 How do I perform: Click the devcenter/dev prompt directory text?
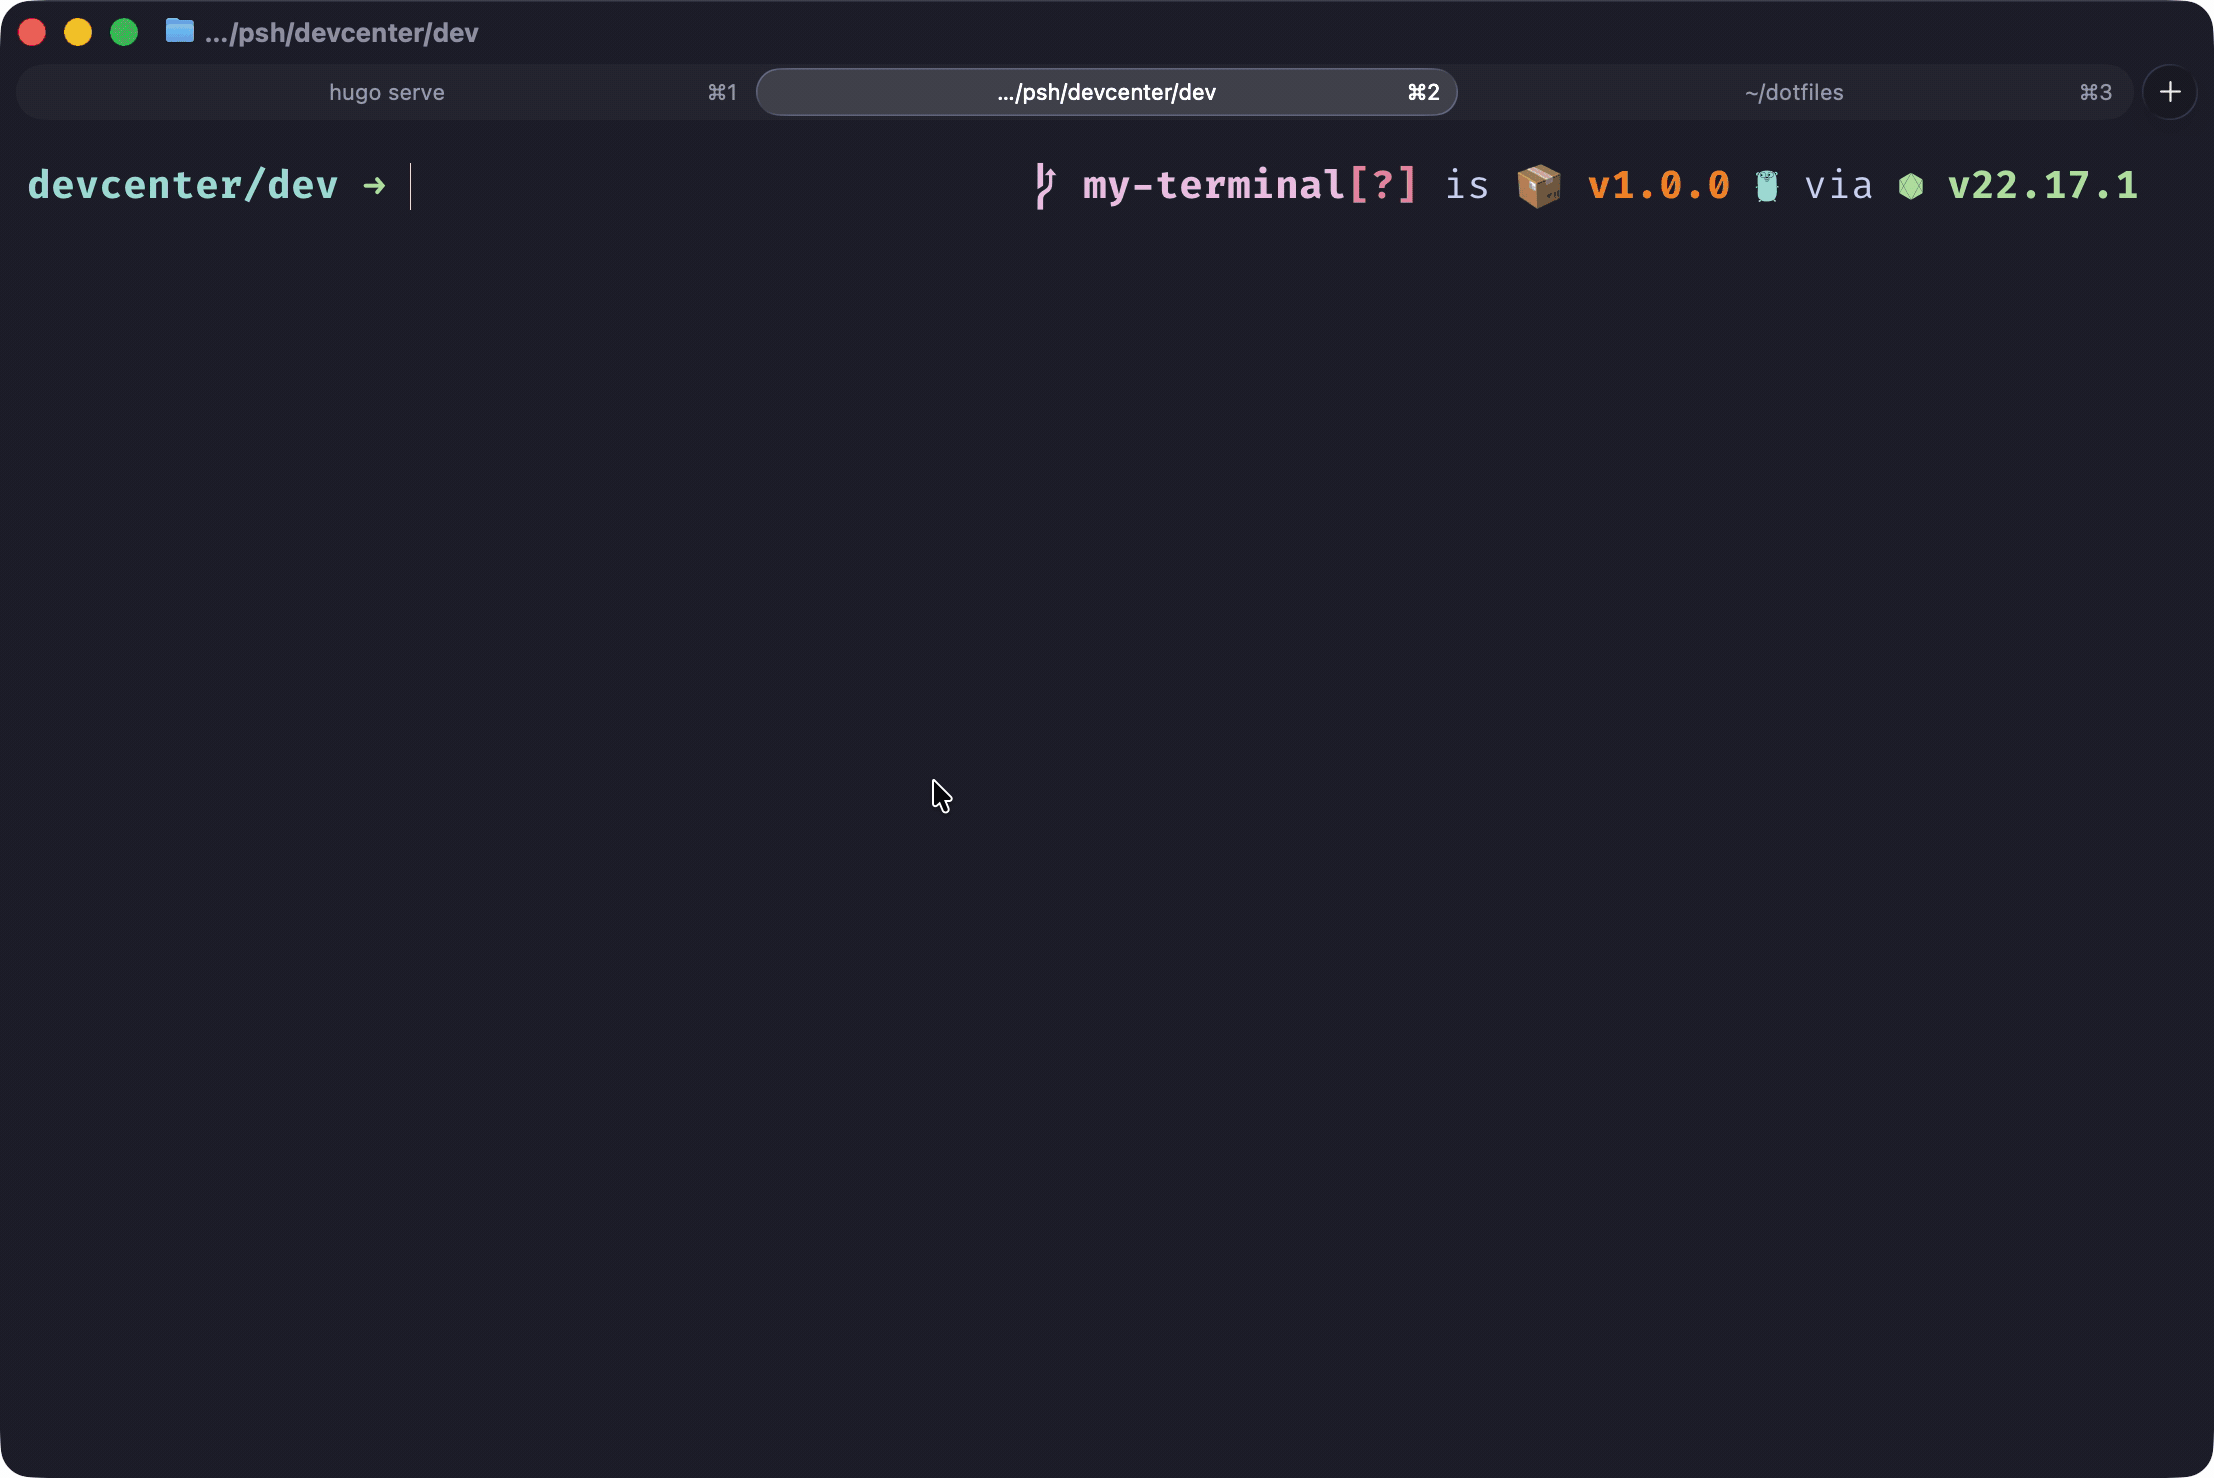pyautogui.click(x=183, y=186)
